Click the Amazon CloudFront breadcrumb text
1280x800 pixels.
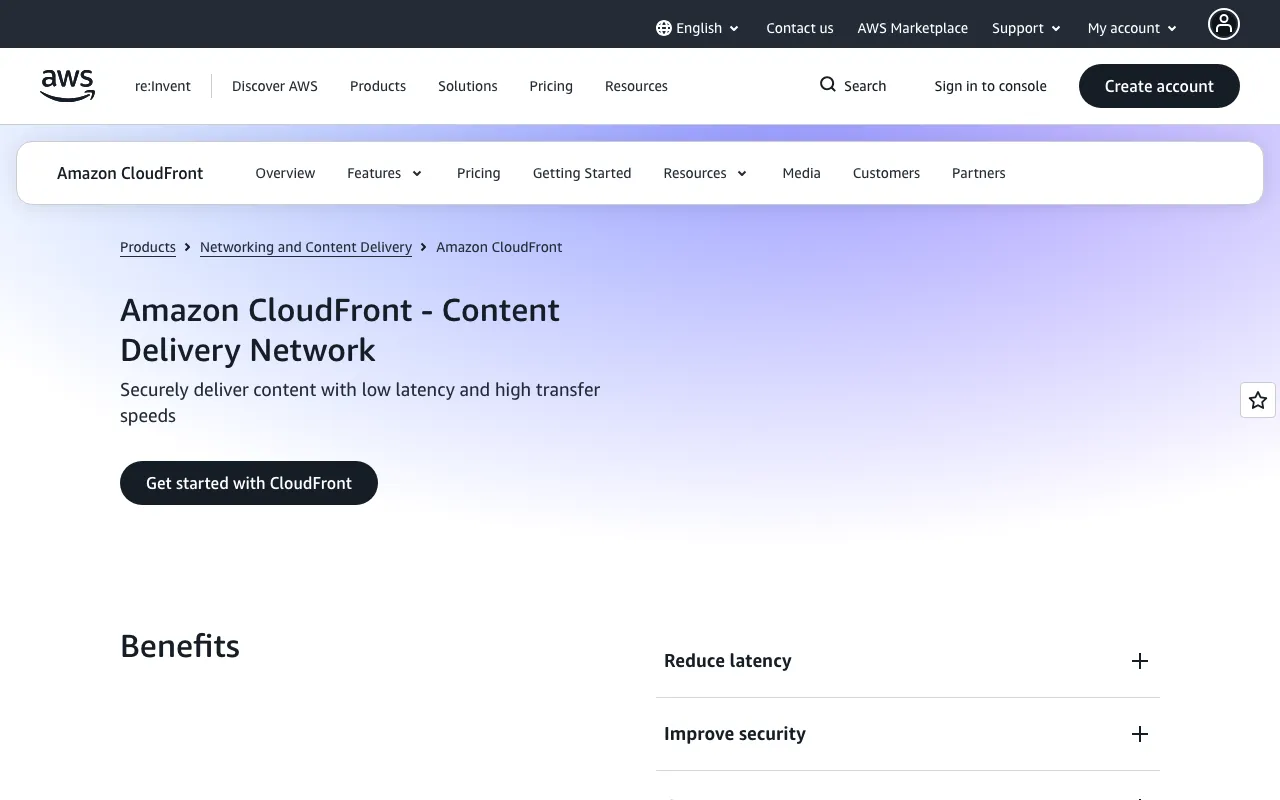pyautogui.click(x=499, y=247)
